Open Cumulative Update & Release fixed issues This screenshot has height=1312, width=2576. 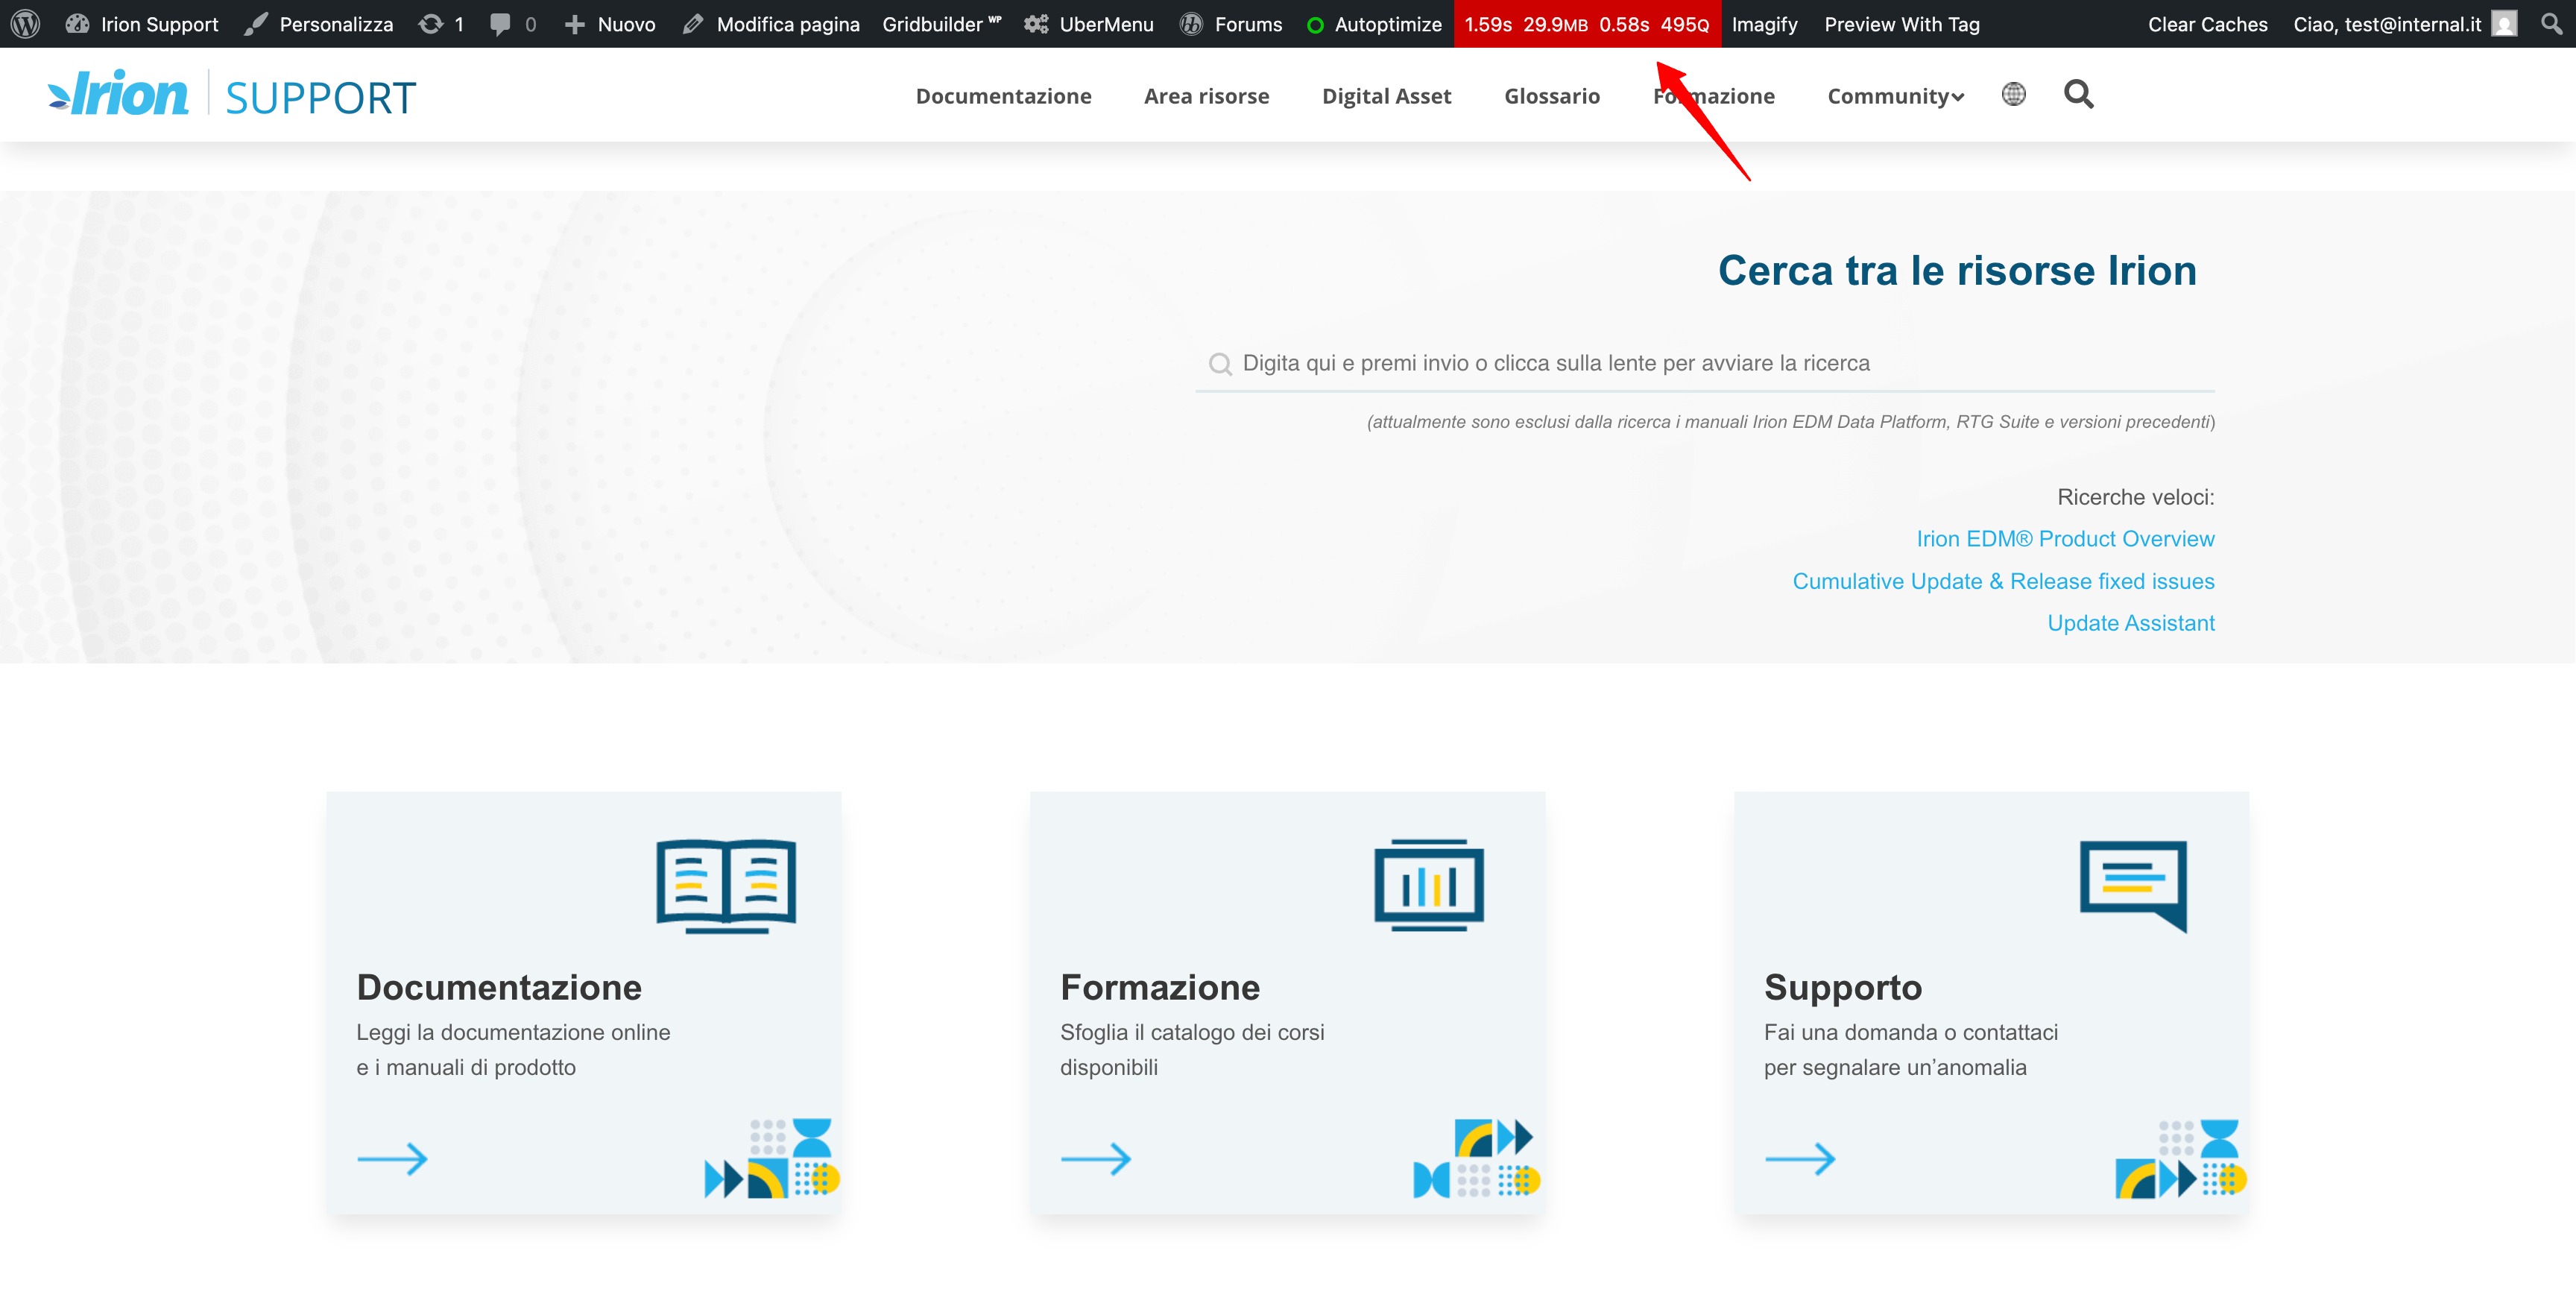[2003, 581]
